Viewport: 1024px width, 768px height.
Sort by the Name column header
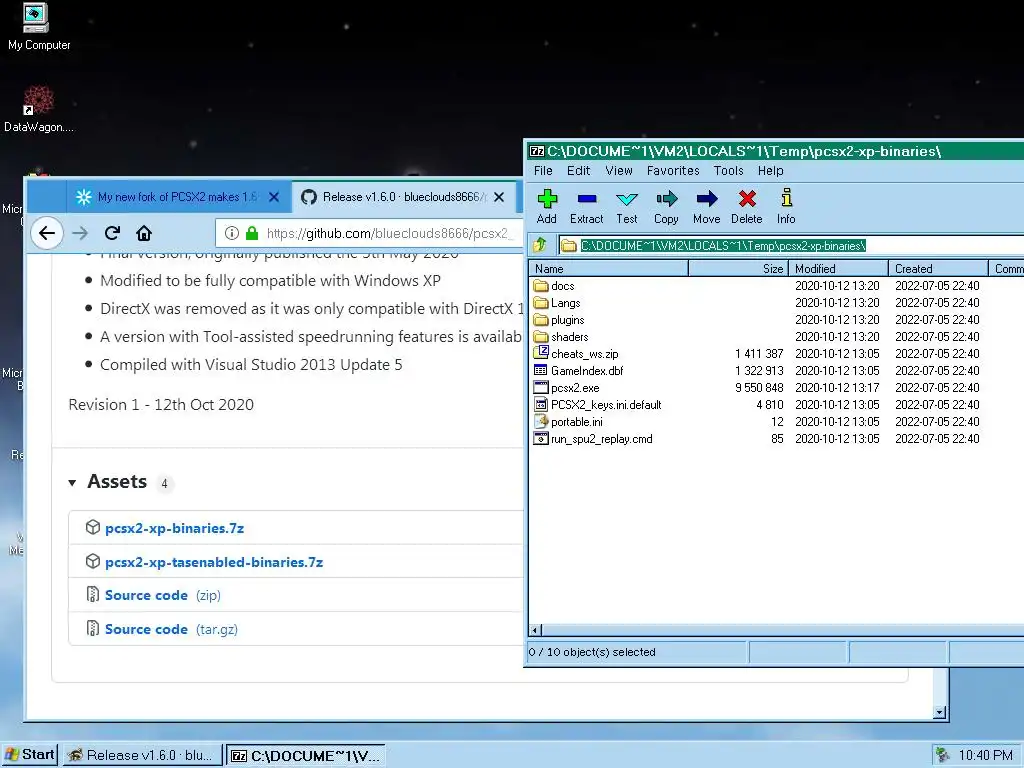pyautogui.click(x=608, y=268)
